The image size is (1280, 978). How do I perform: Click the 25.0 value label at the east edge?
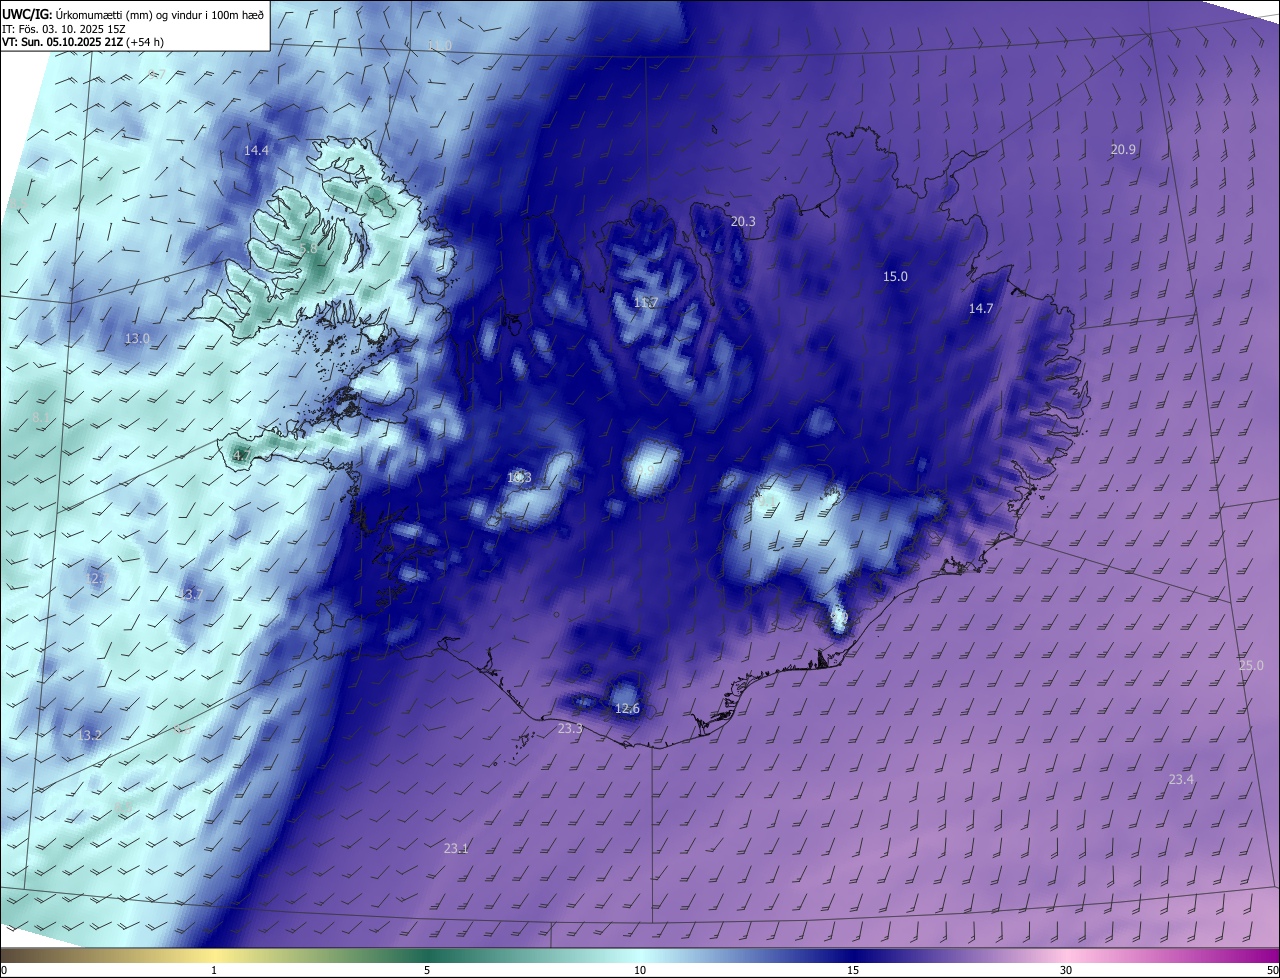pyautogui.click(x=1251, y=665)
